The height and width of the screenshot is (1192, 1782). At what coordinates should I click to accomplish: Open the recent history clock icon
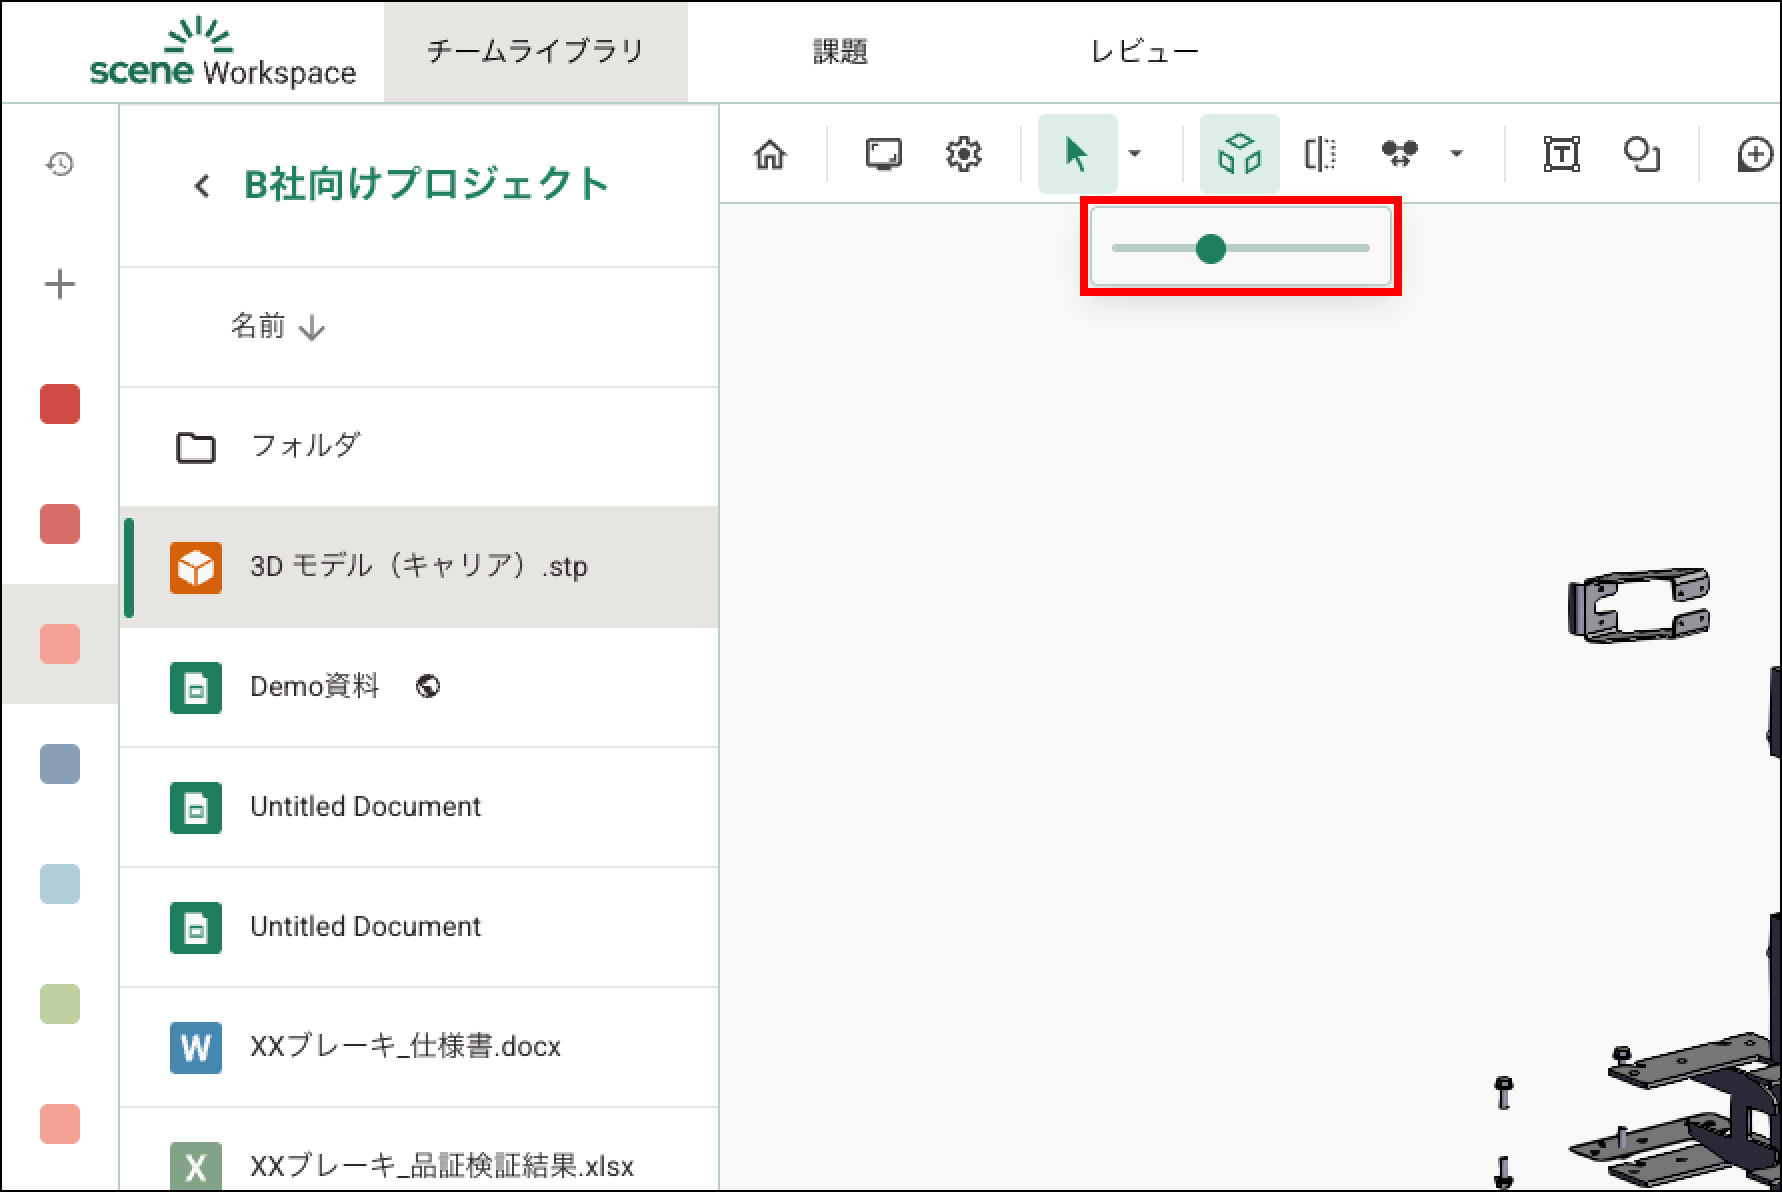tap(60, 164)
